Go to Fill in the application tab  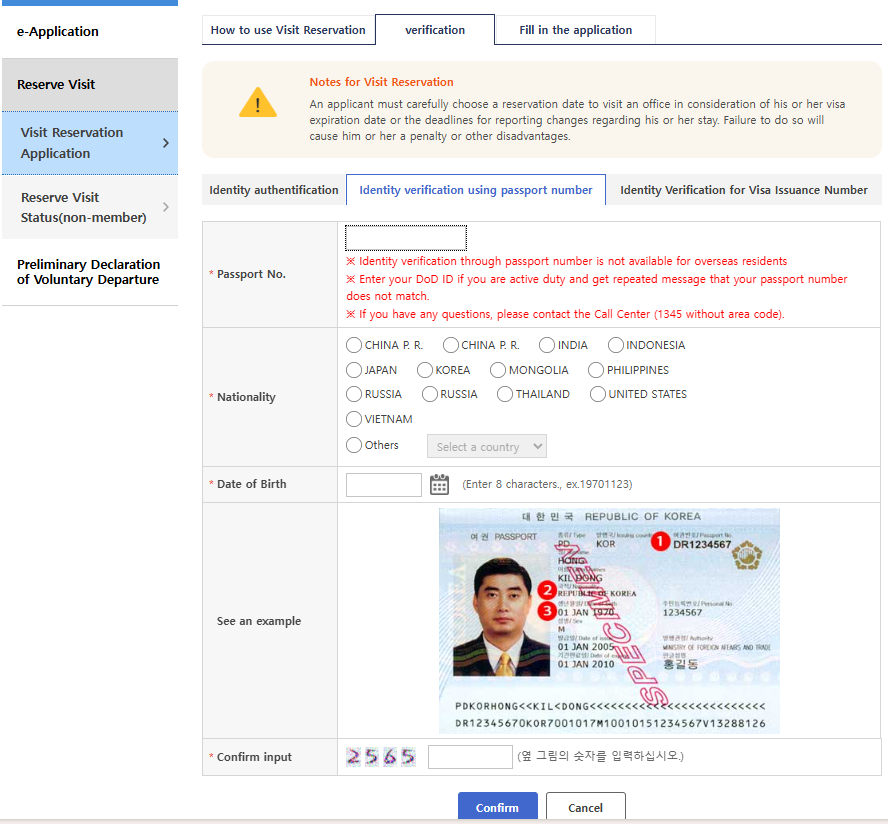tap(575, 30)
